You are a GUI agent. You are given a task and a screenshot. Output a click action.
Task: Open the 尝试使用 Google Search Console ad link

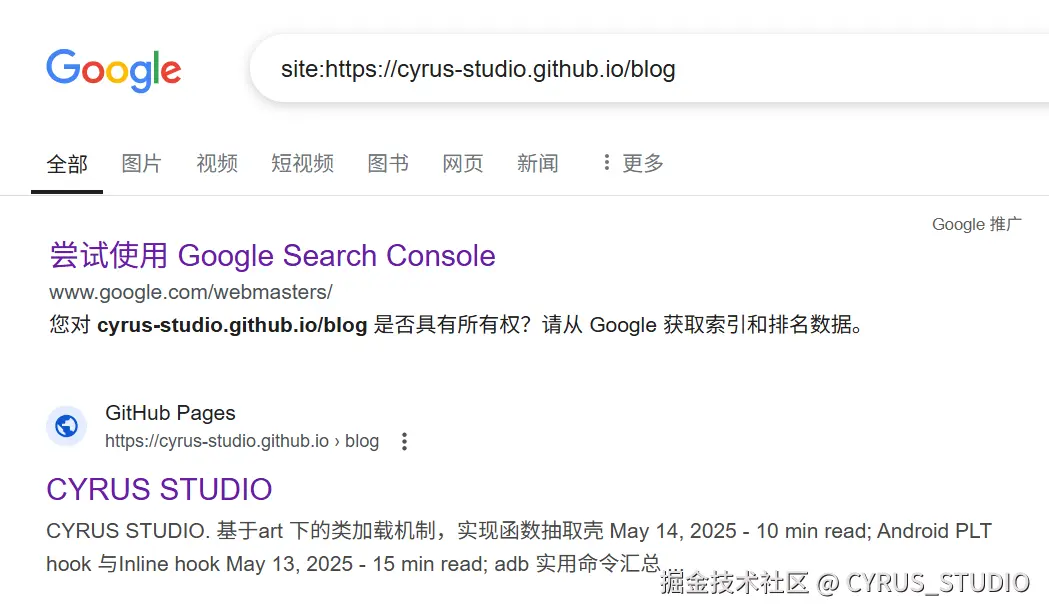pyautogui.click(x=271, y=256)
